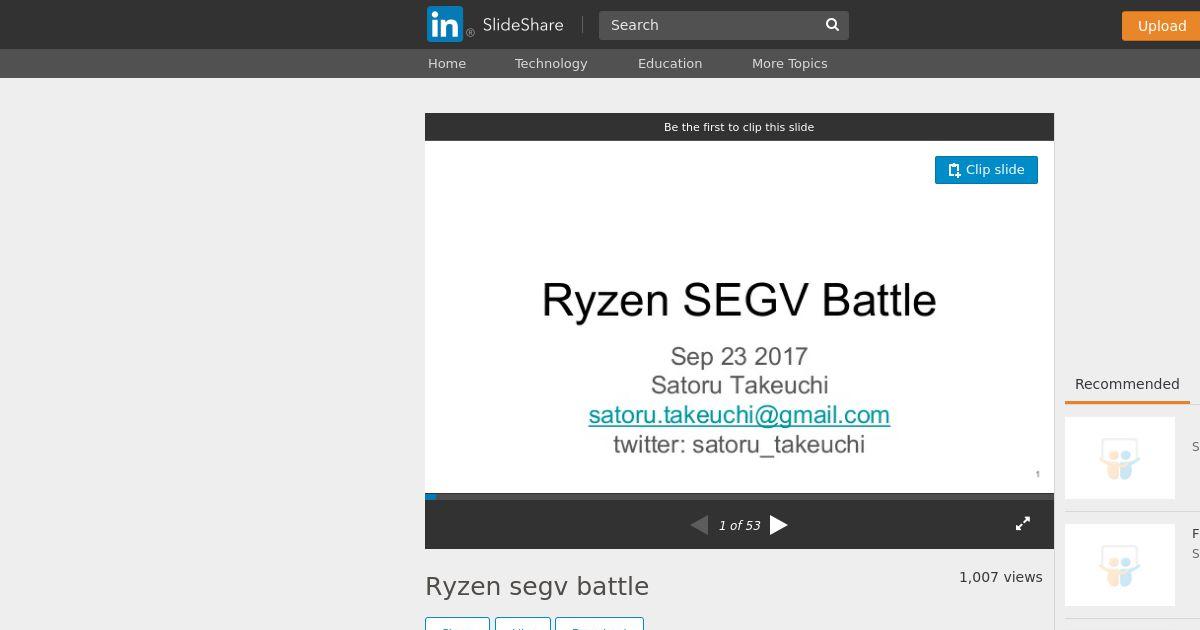Click the 'Ryzen SEGV Battle' slide heading
Image resolution: width=1200 pixels, height=630 pixels.
pos(739,300)
